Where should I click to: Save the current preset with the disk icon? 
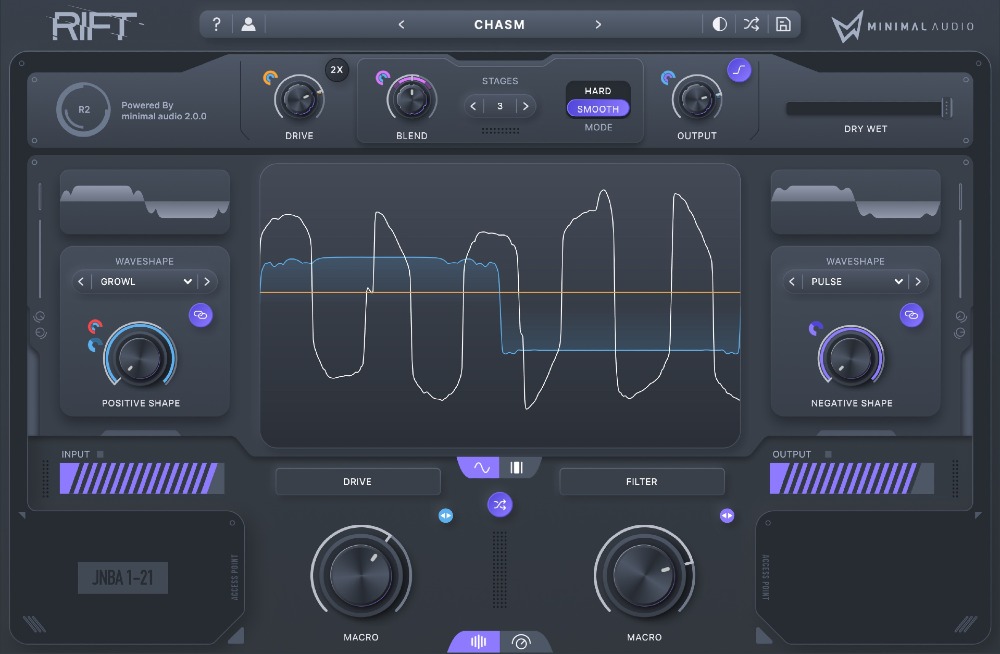783,23
